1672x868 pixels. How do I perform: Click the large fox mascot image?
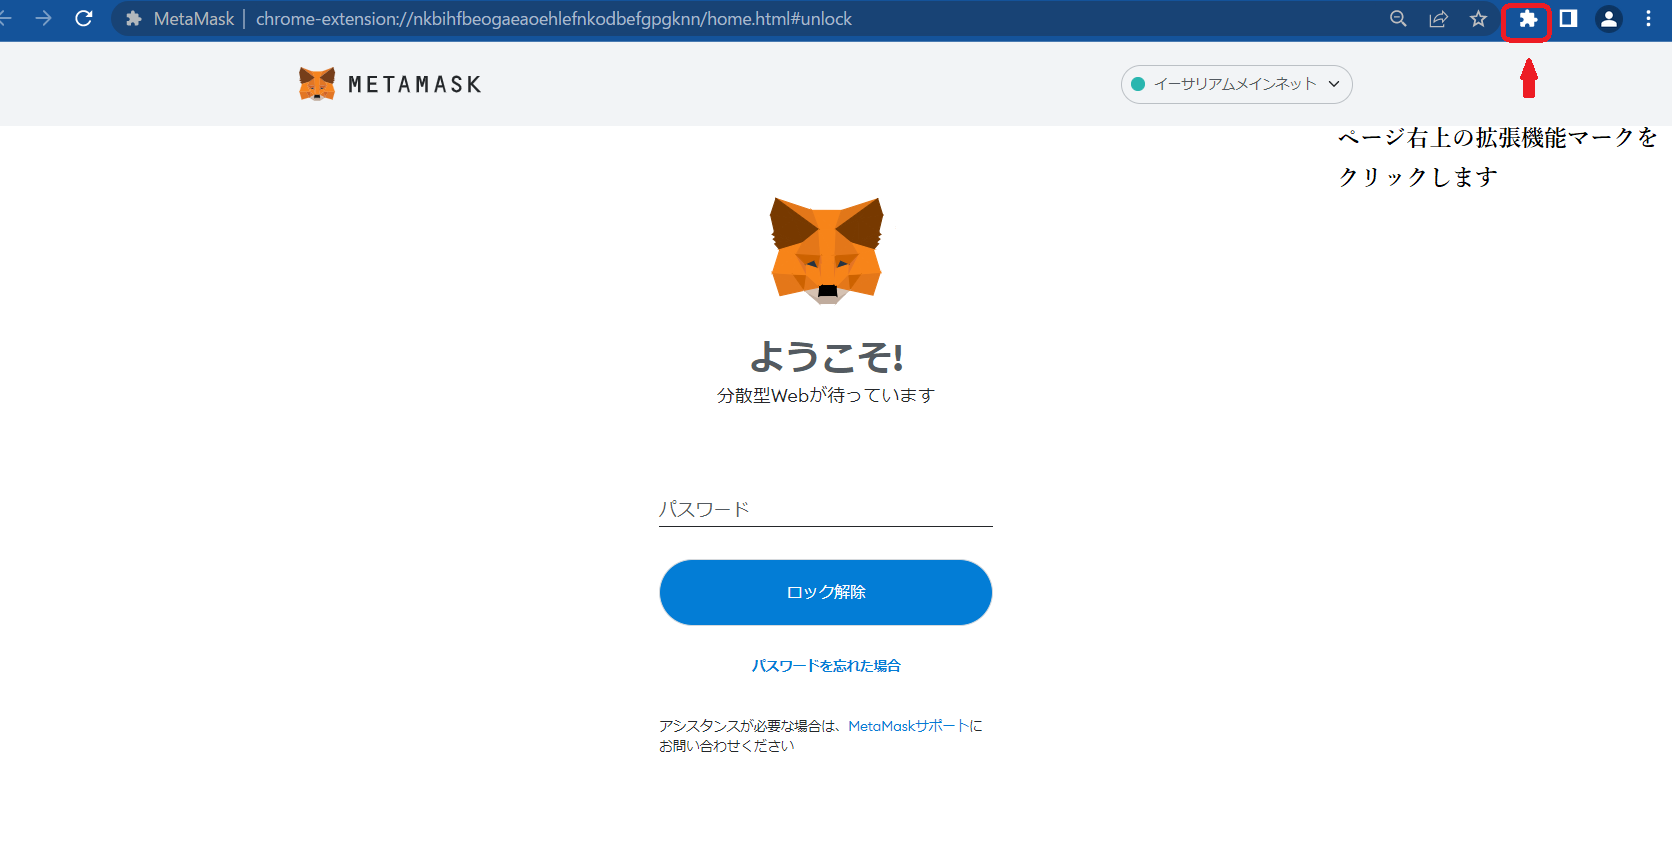pos(826,250)
